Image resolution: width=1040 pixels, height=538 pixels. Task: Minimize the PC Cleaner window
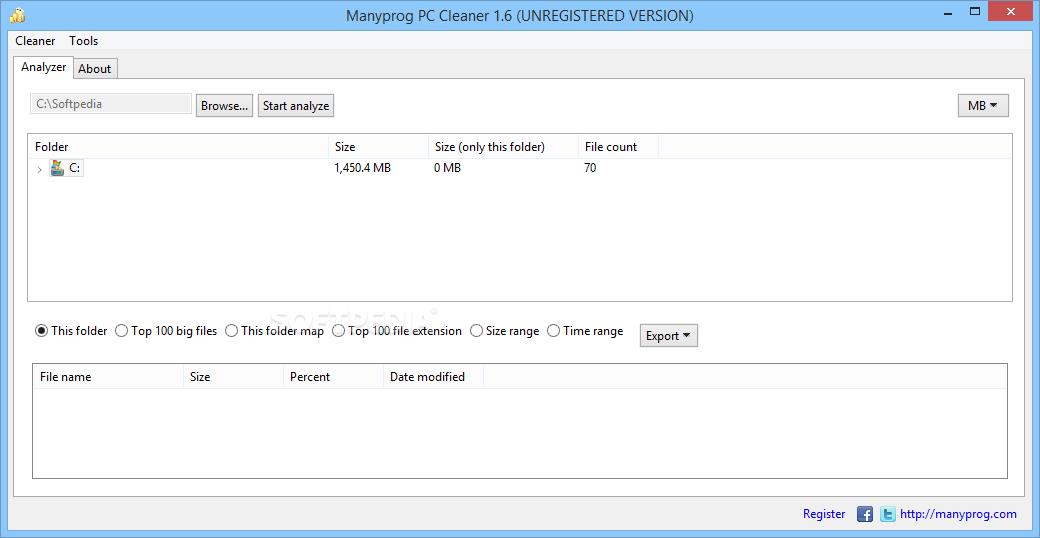pos(946,11)
